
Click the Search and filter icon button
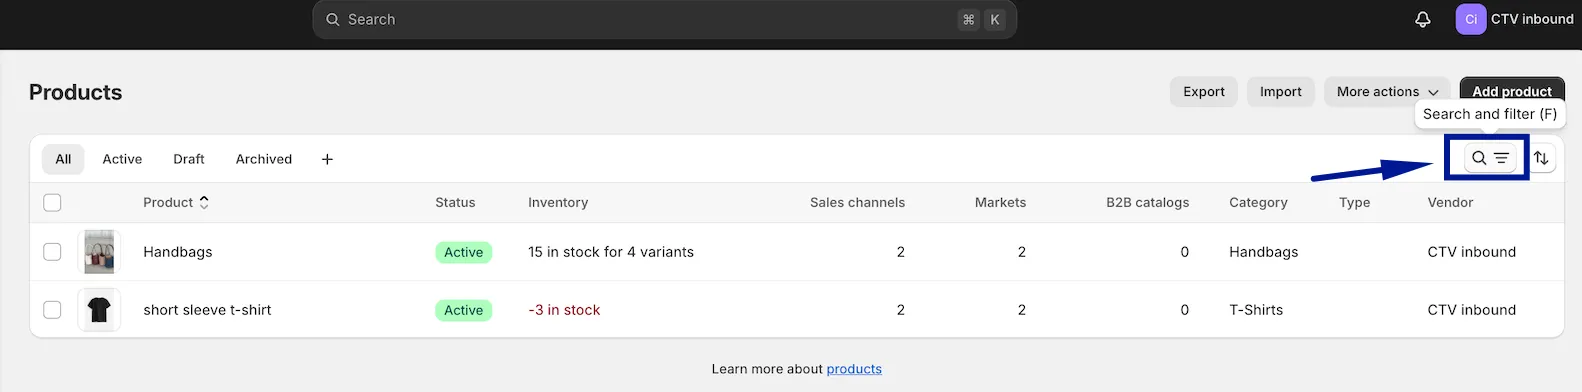1490,158
